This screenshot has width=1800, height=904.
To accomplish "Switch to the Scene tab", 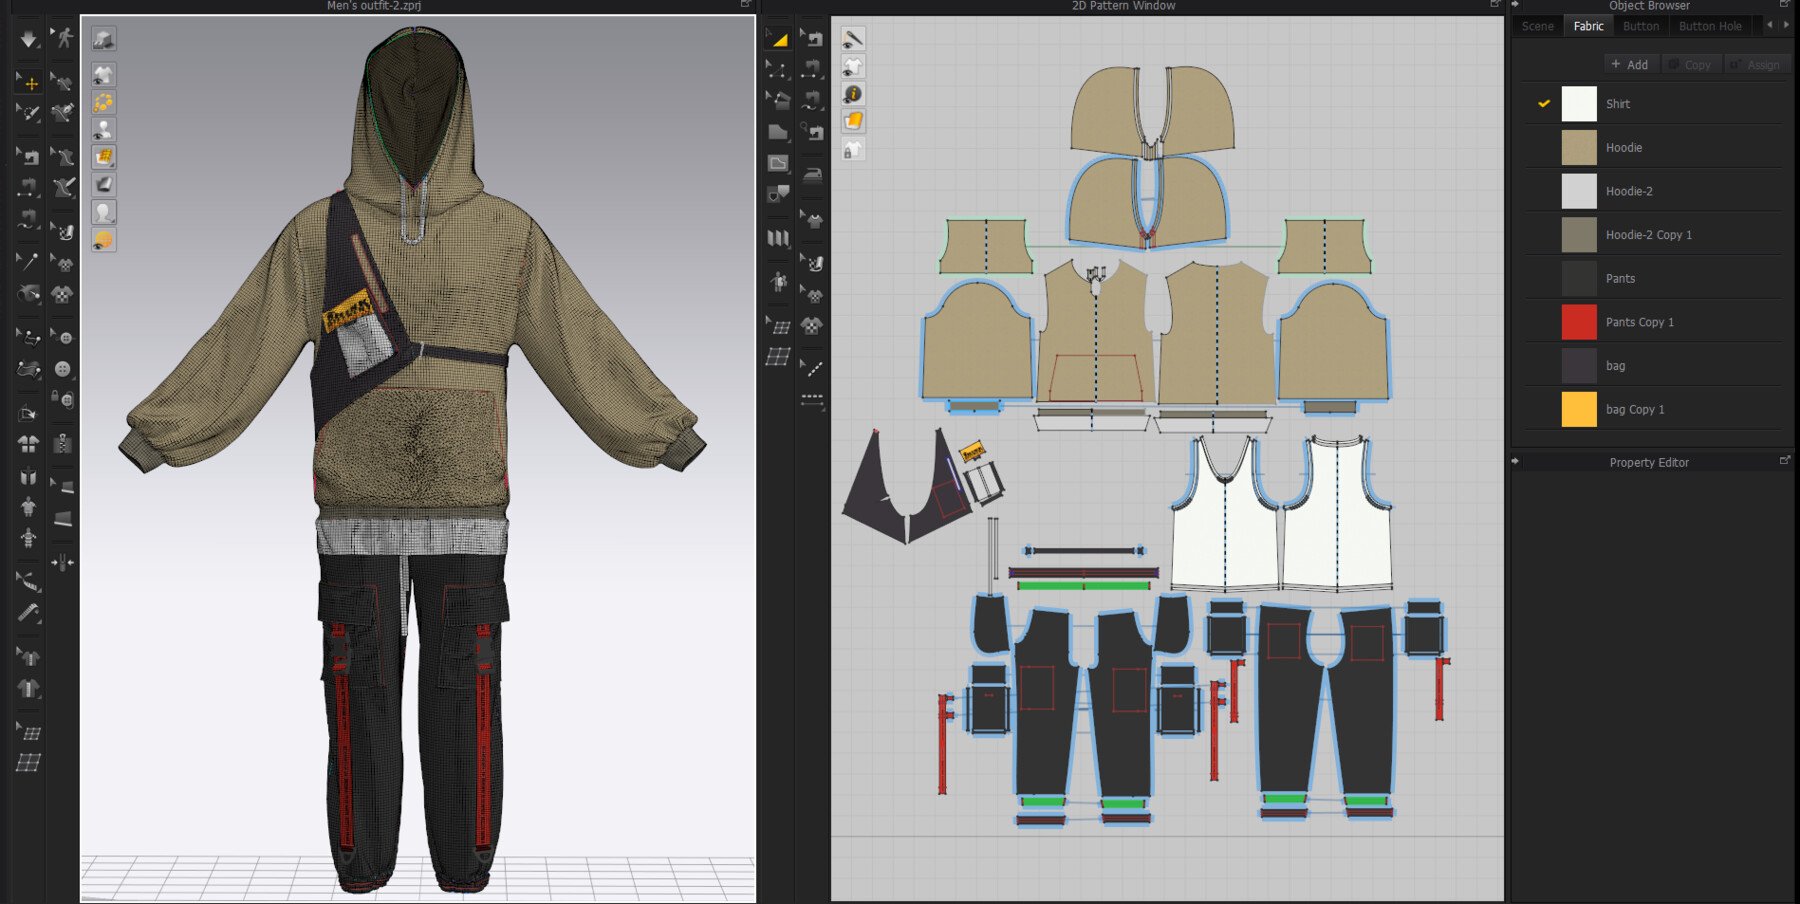I will 1538,26.
